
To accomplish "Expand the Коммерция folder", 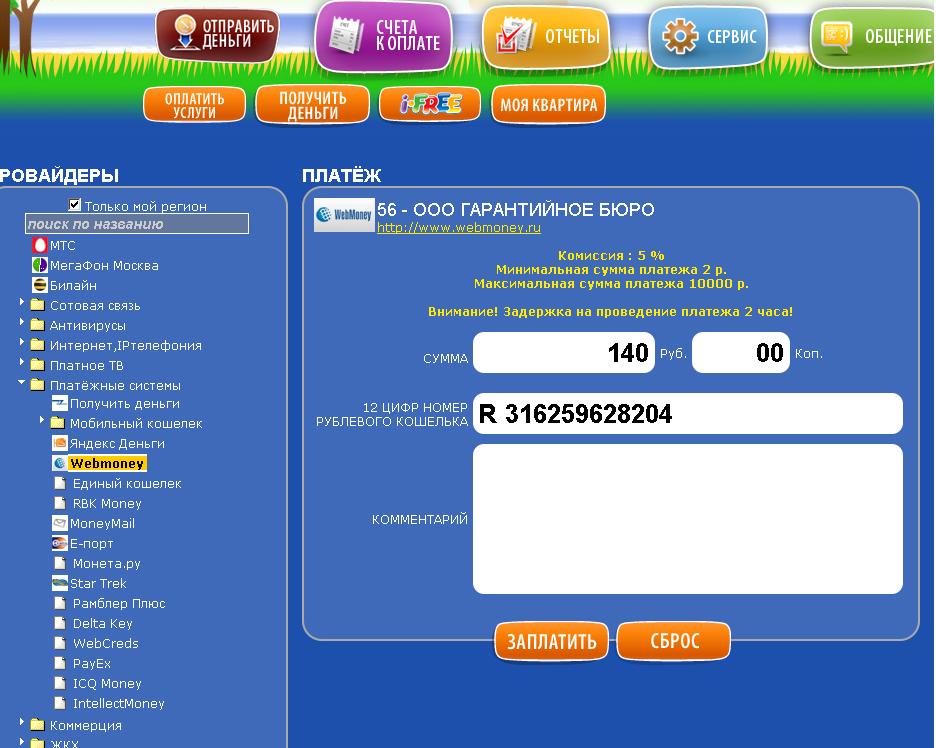I will [x=21, y=722].
